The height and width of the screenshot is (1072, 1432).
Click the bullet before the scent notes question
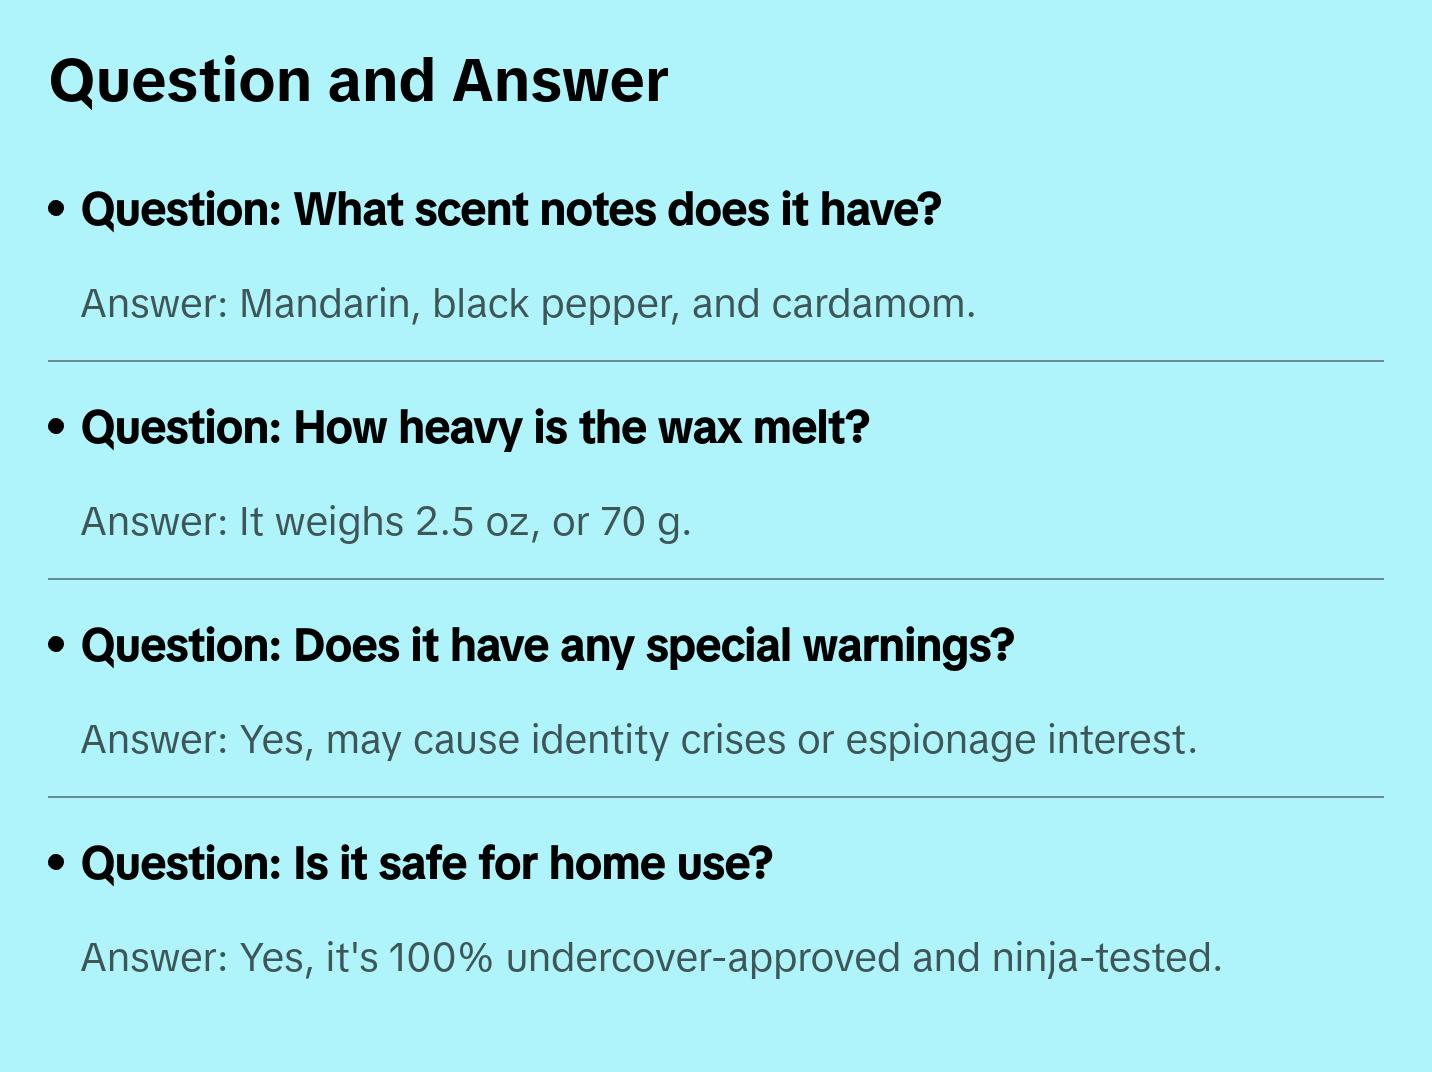coord(57,210)
